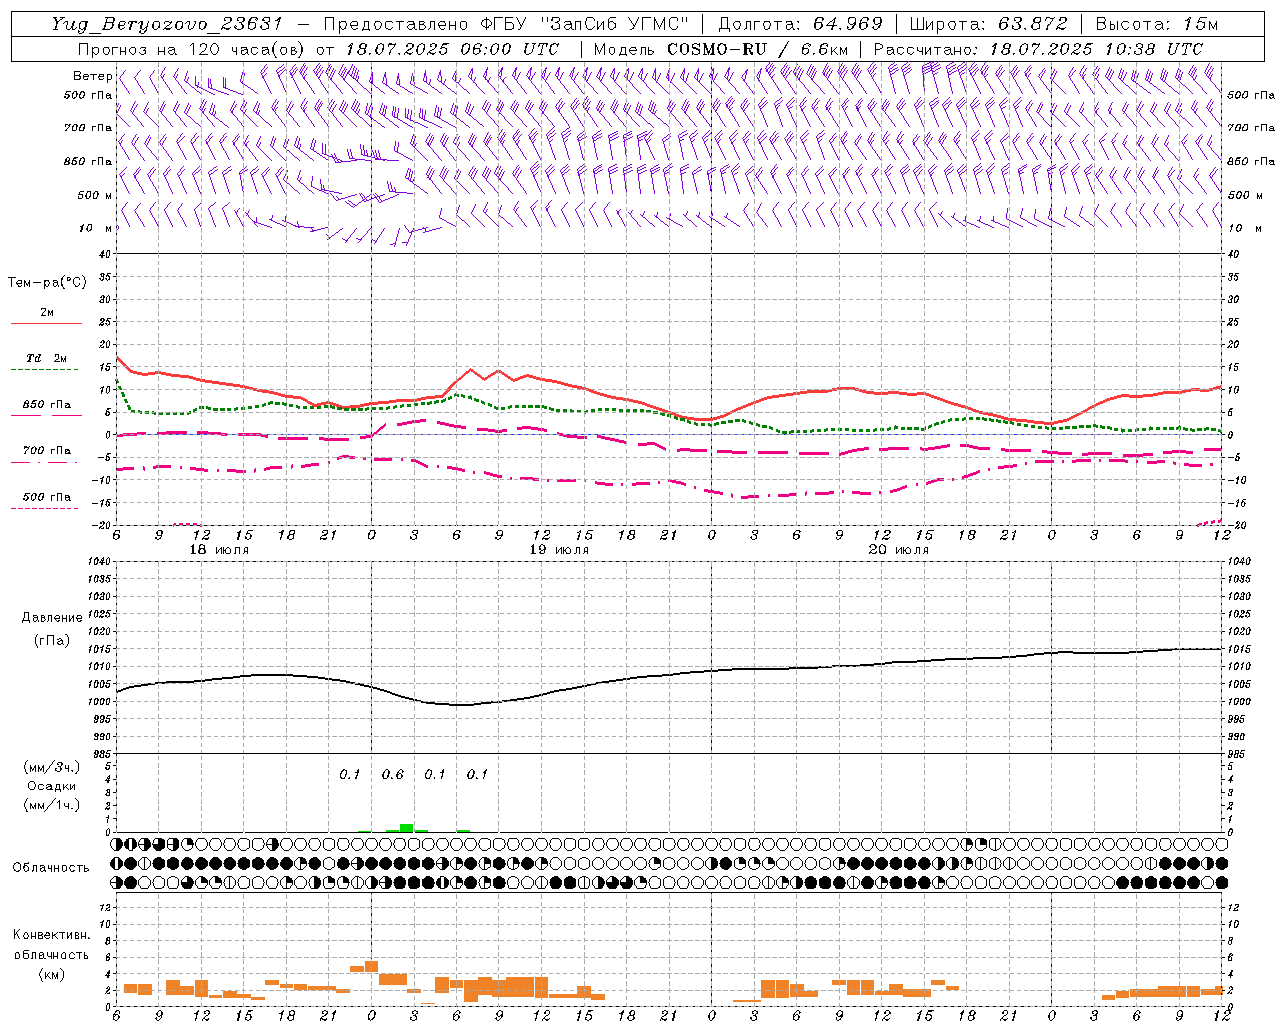Click the (мм/1ч.) unit label
1280x1024 pixels.
pos(52,805)
